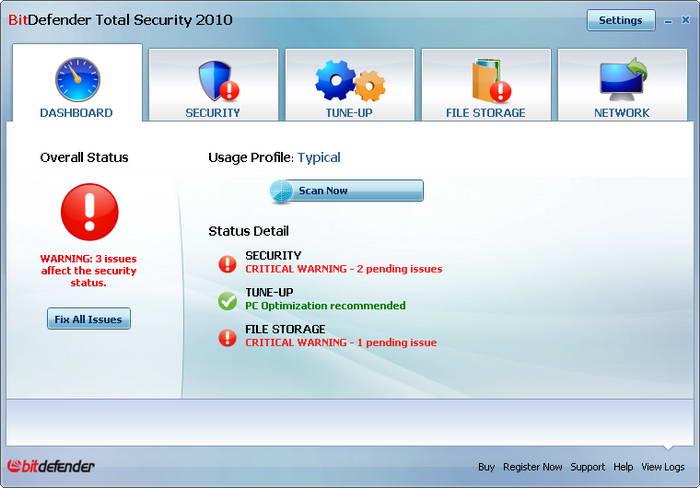
Task: Click the SECURITY heading under Status Detail
Action: pyautogui.click(x=273, y=255)
